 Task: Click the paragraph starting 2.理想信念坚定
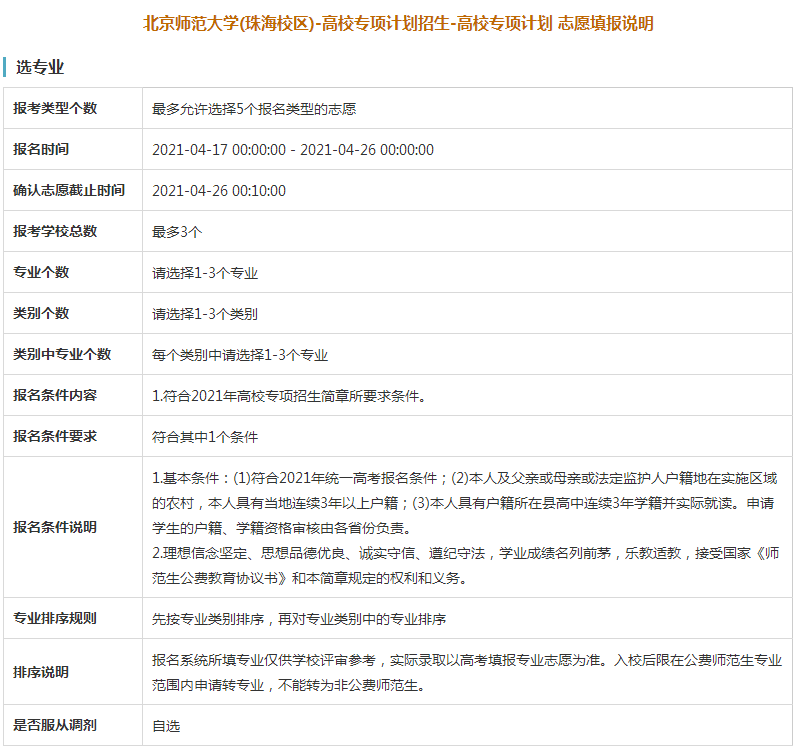(x=465, y=566)
